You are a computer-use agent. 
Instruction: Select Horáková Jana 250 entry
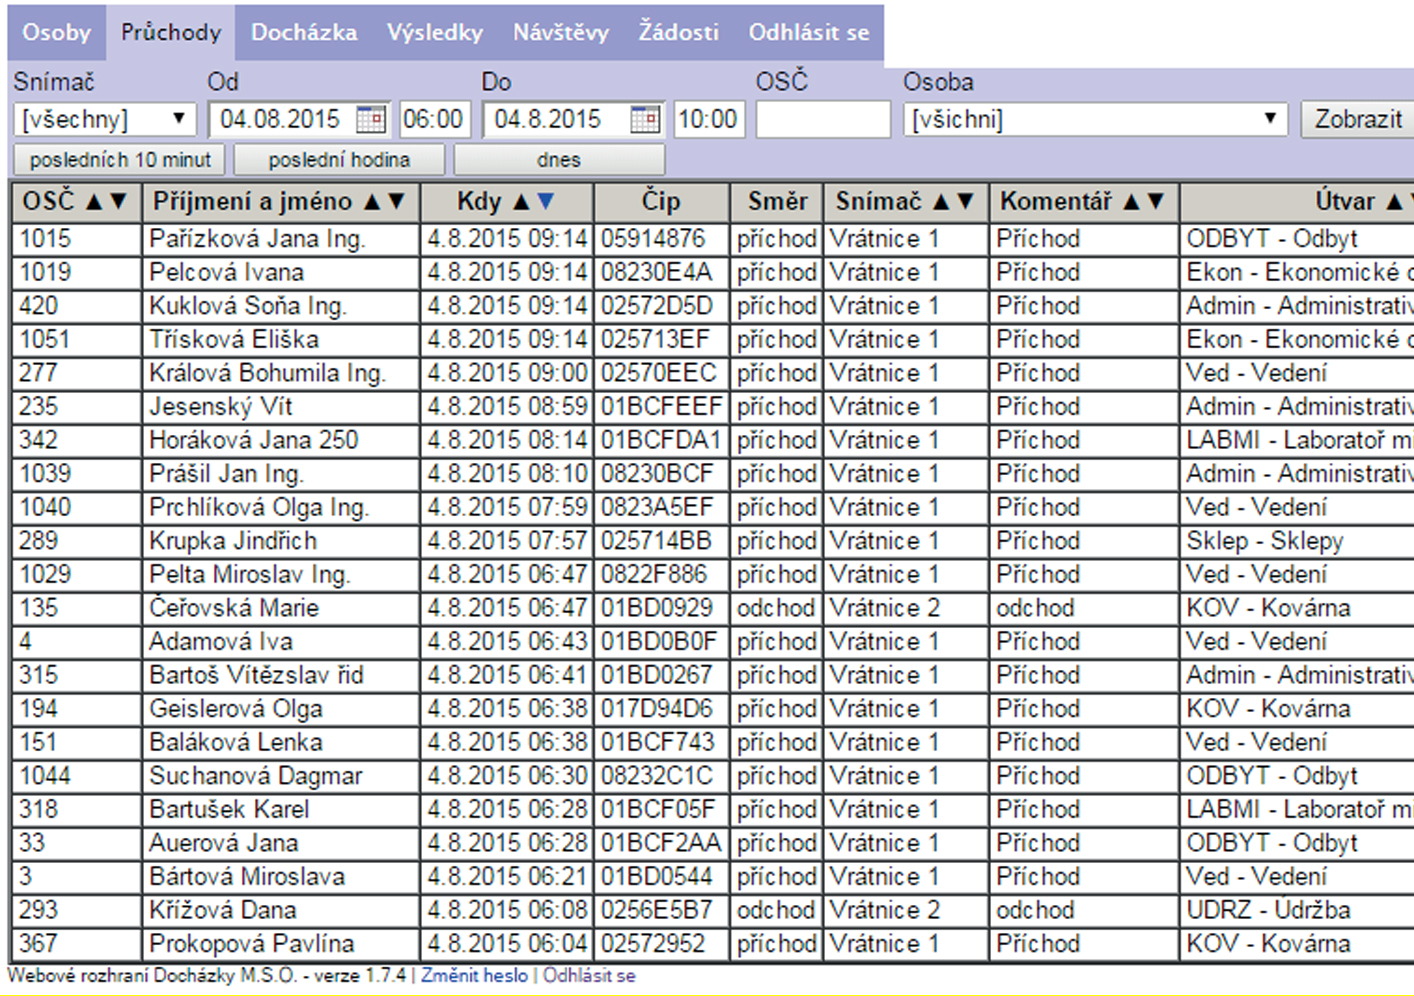[x=253, y=441]
